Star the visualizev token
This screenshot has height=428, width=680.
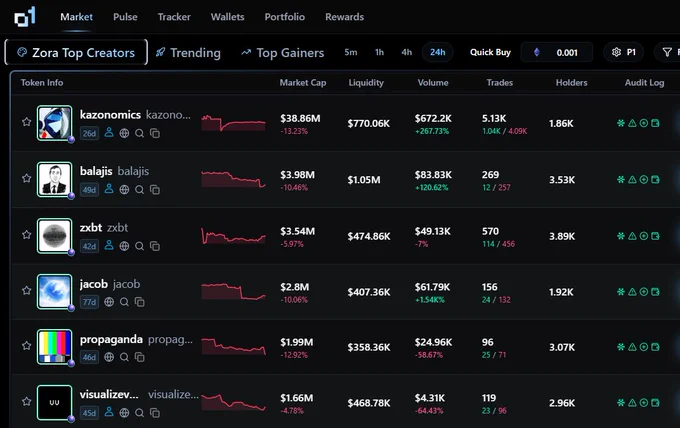pos(26,402)
